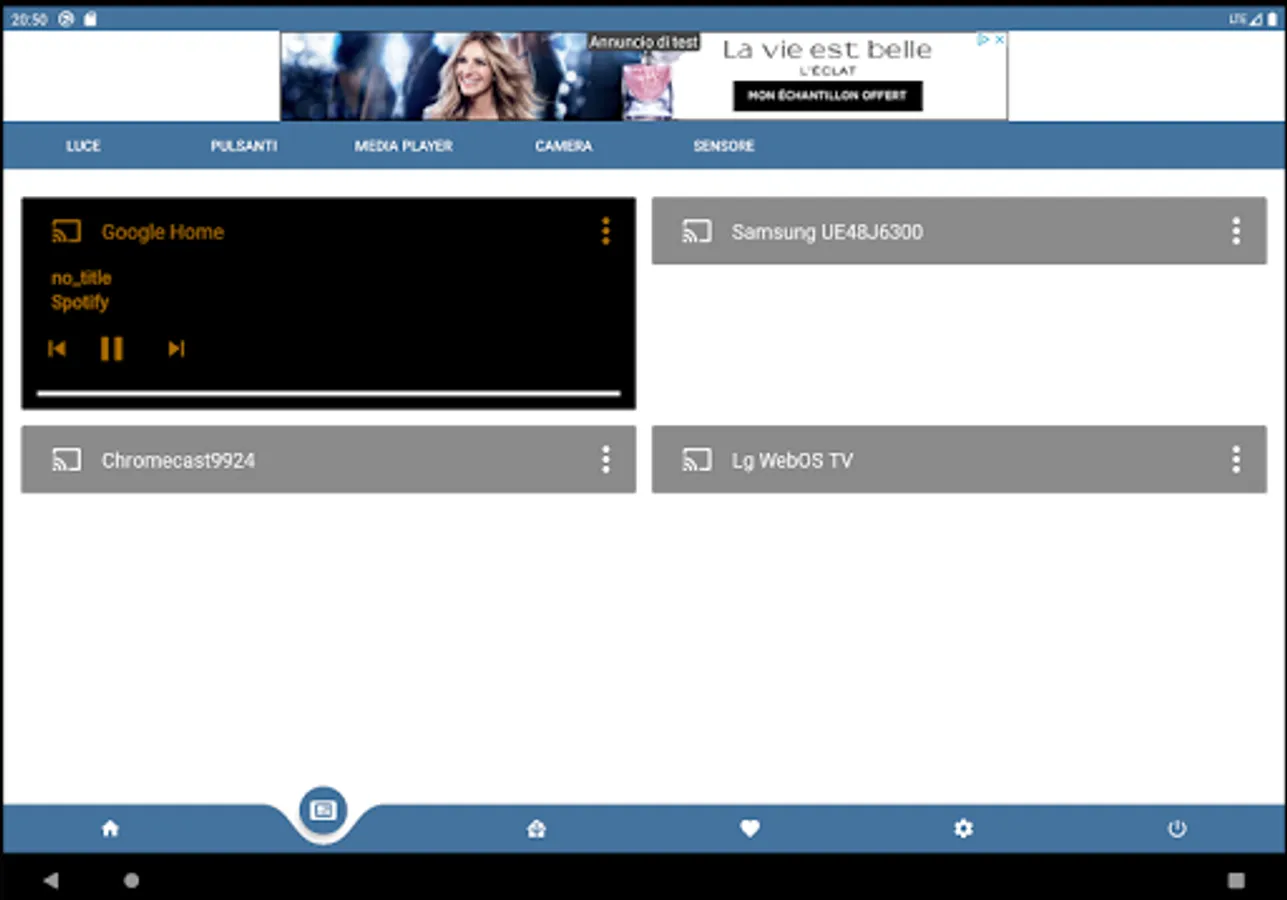
Task: Open Google Home three-dot menu
Action: pos(605,231)
